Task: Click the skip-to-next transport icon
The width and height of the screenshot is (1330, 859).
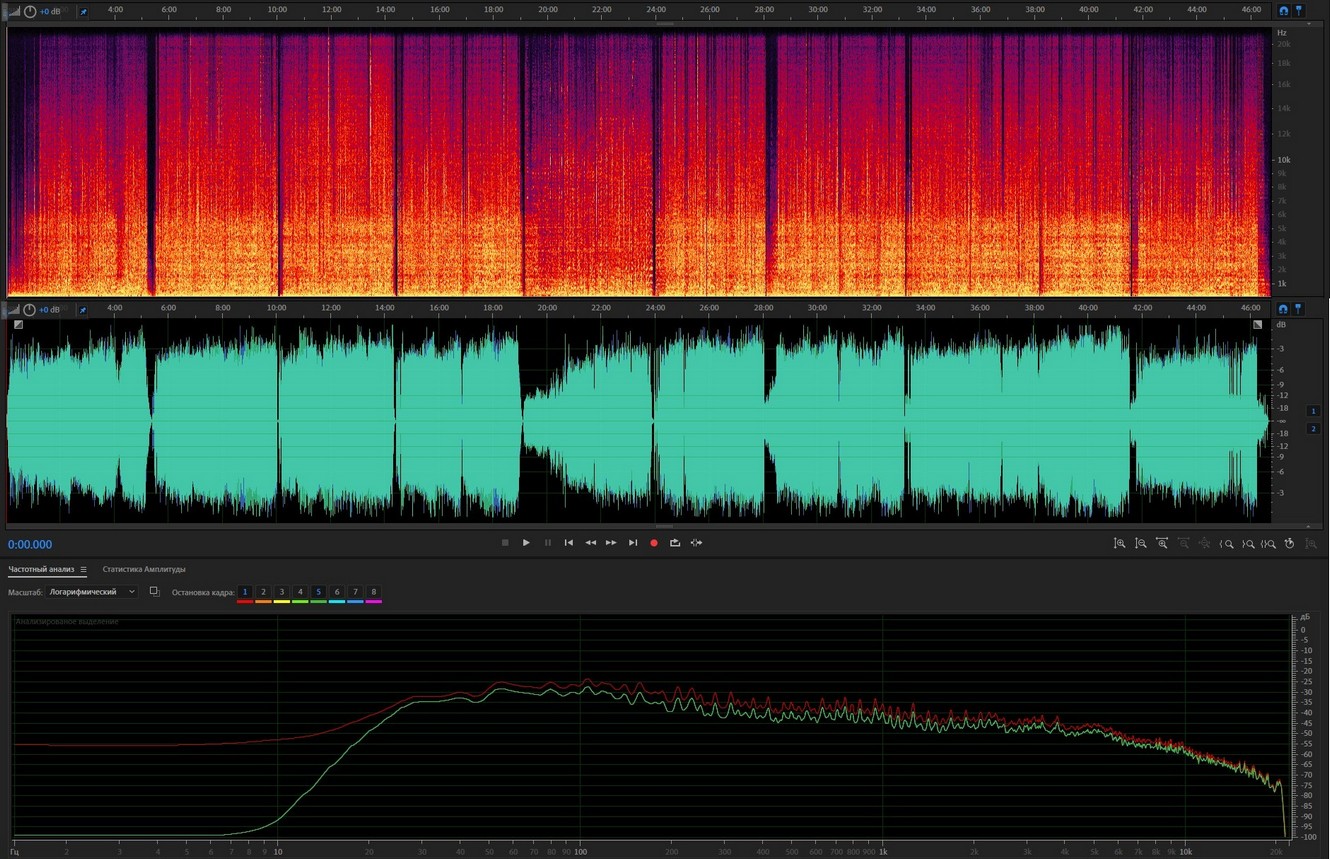Action: tap(632, 543)
